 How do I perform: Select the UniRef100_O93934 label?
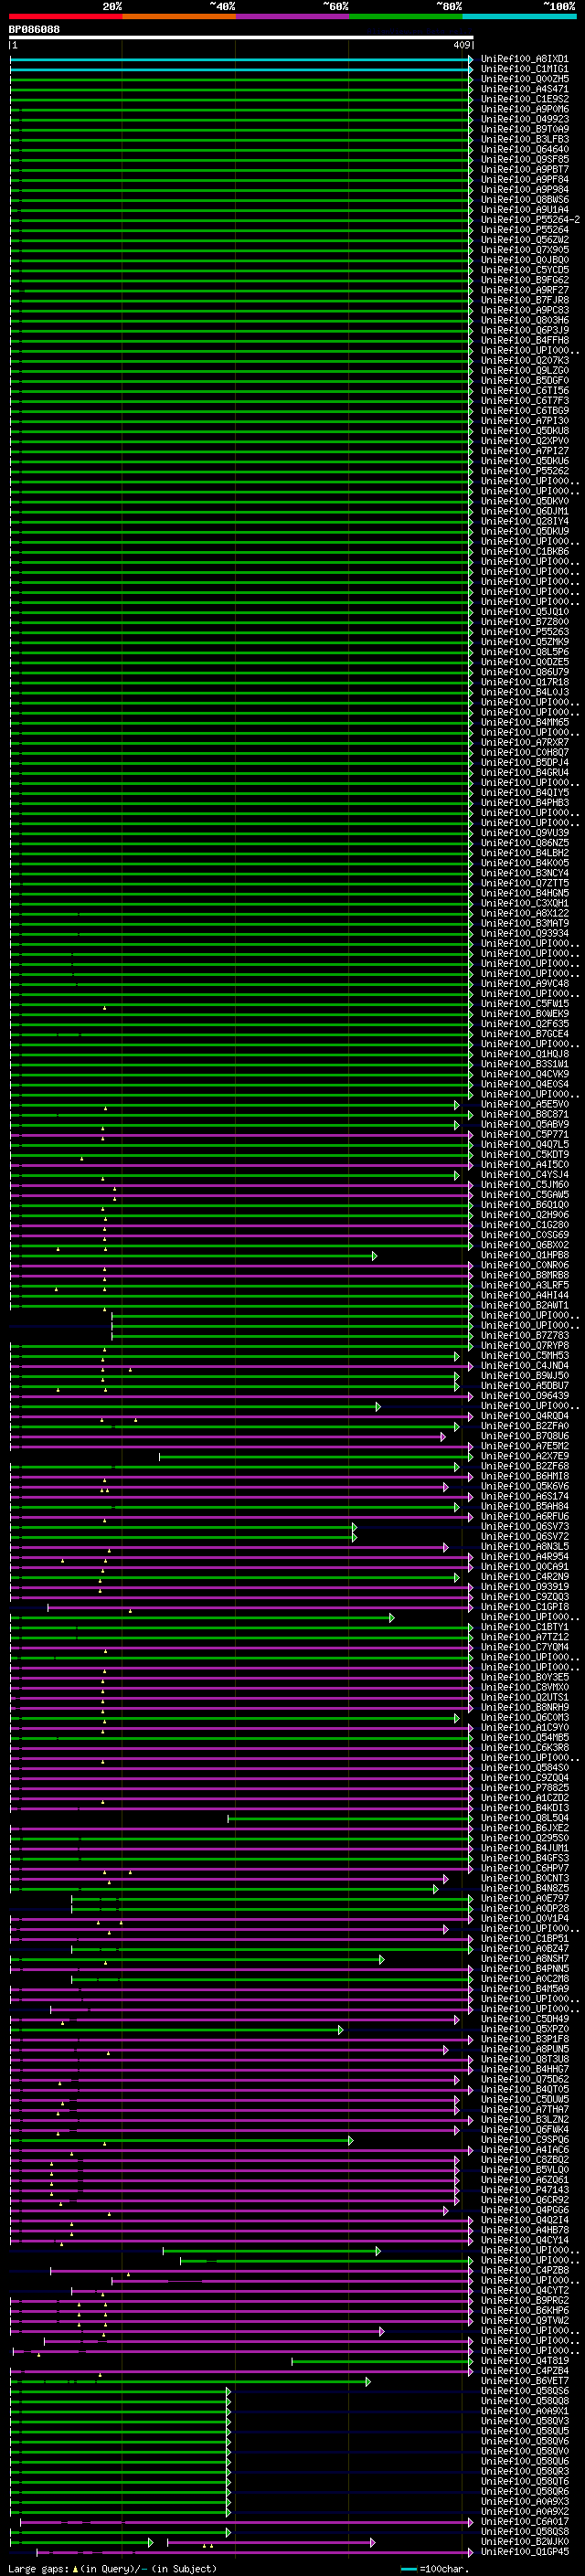[525, 934]
